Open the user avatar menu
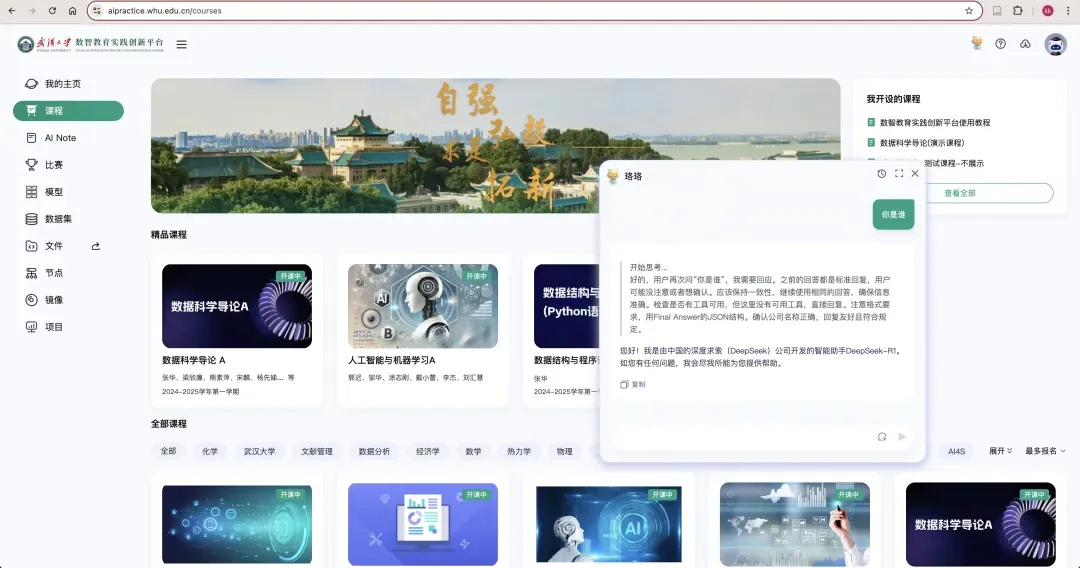The width and height of the screenshot is (1080, 568). point(1055,44)
